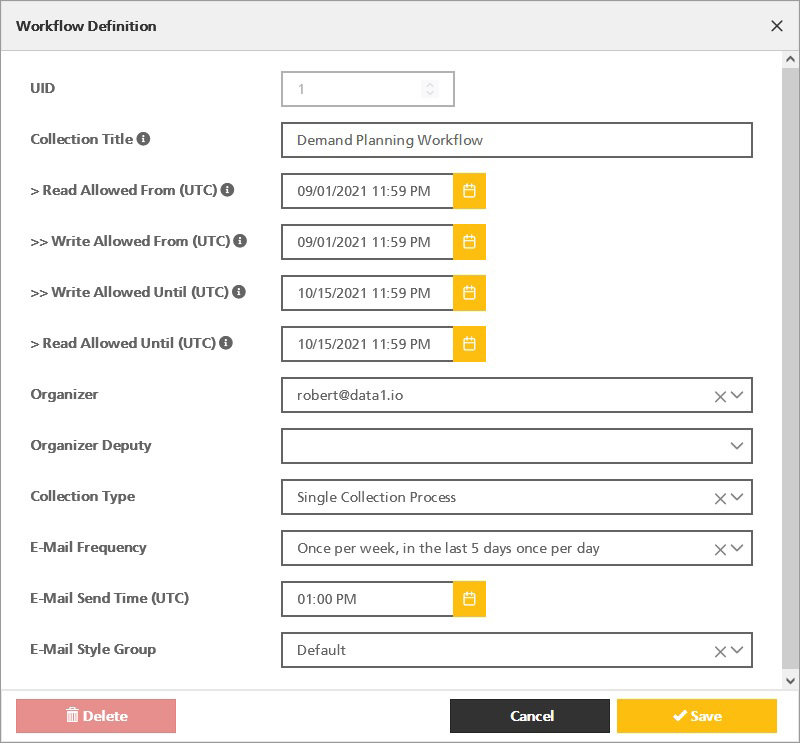Click the Write Allowed Until date field
800x743 pixels.
tap(367, 293)
